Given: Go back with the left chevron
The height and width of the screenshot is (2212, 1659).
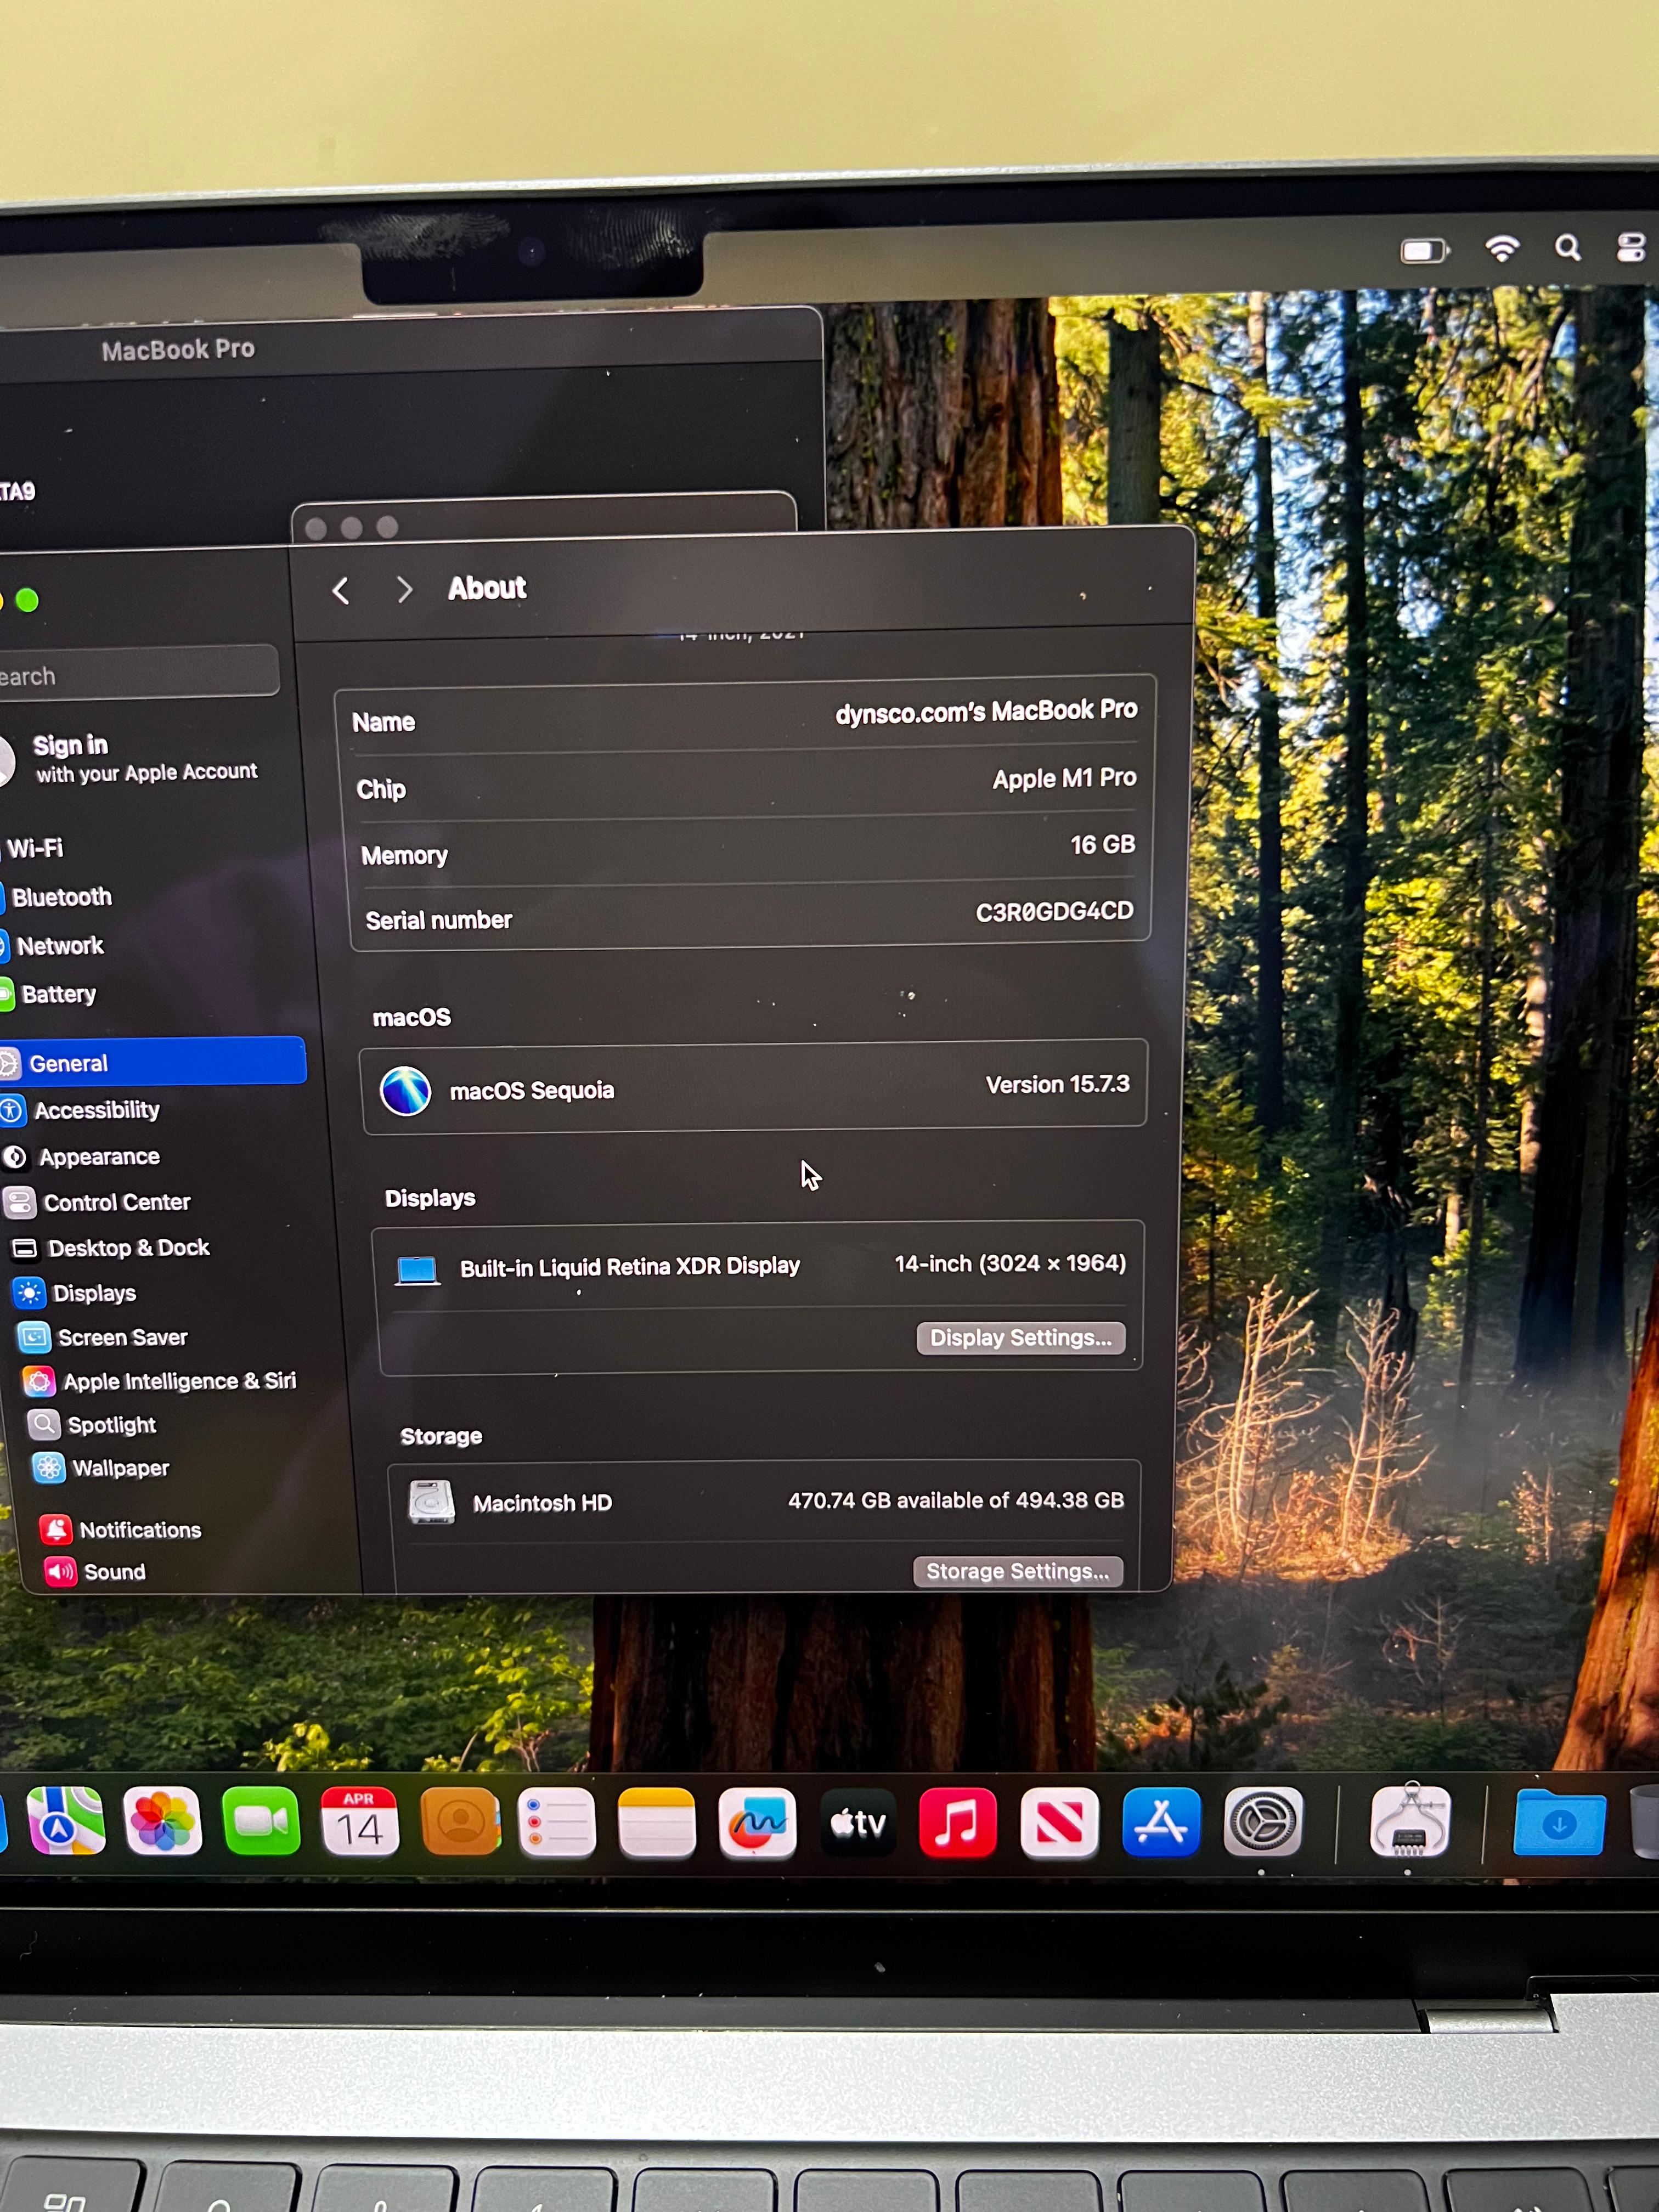Looking at the screenshot, I should pos(341,591).
